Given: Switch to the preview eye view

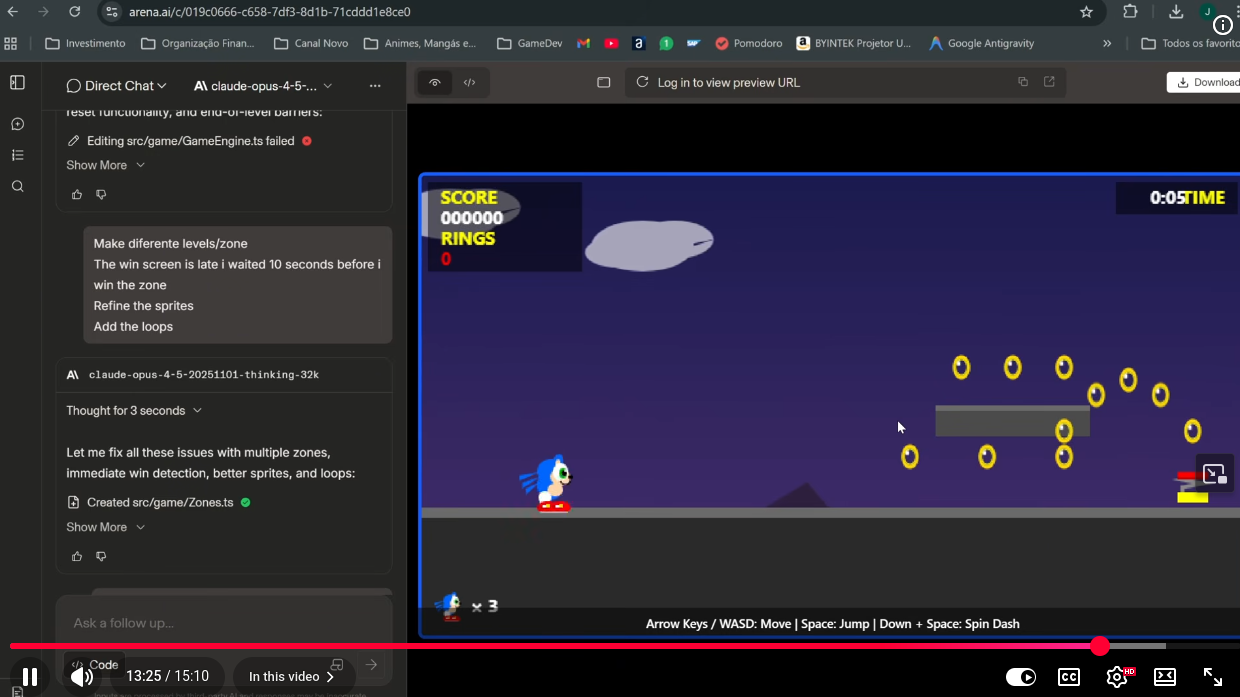Looking at the screenshot, I should click(434, 83).
